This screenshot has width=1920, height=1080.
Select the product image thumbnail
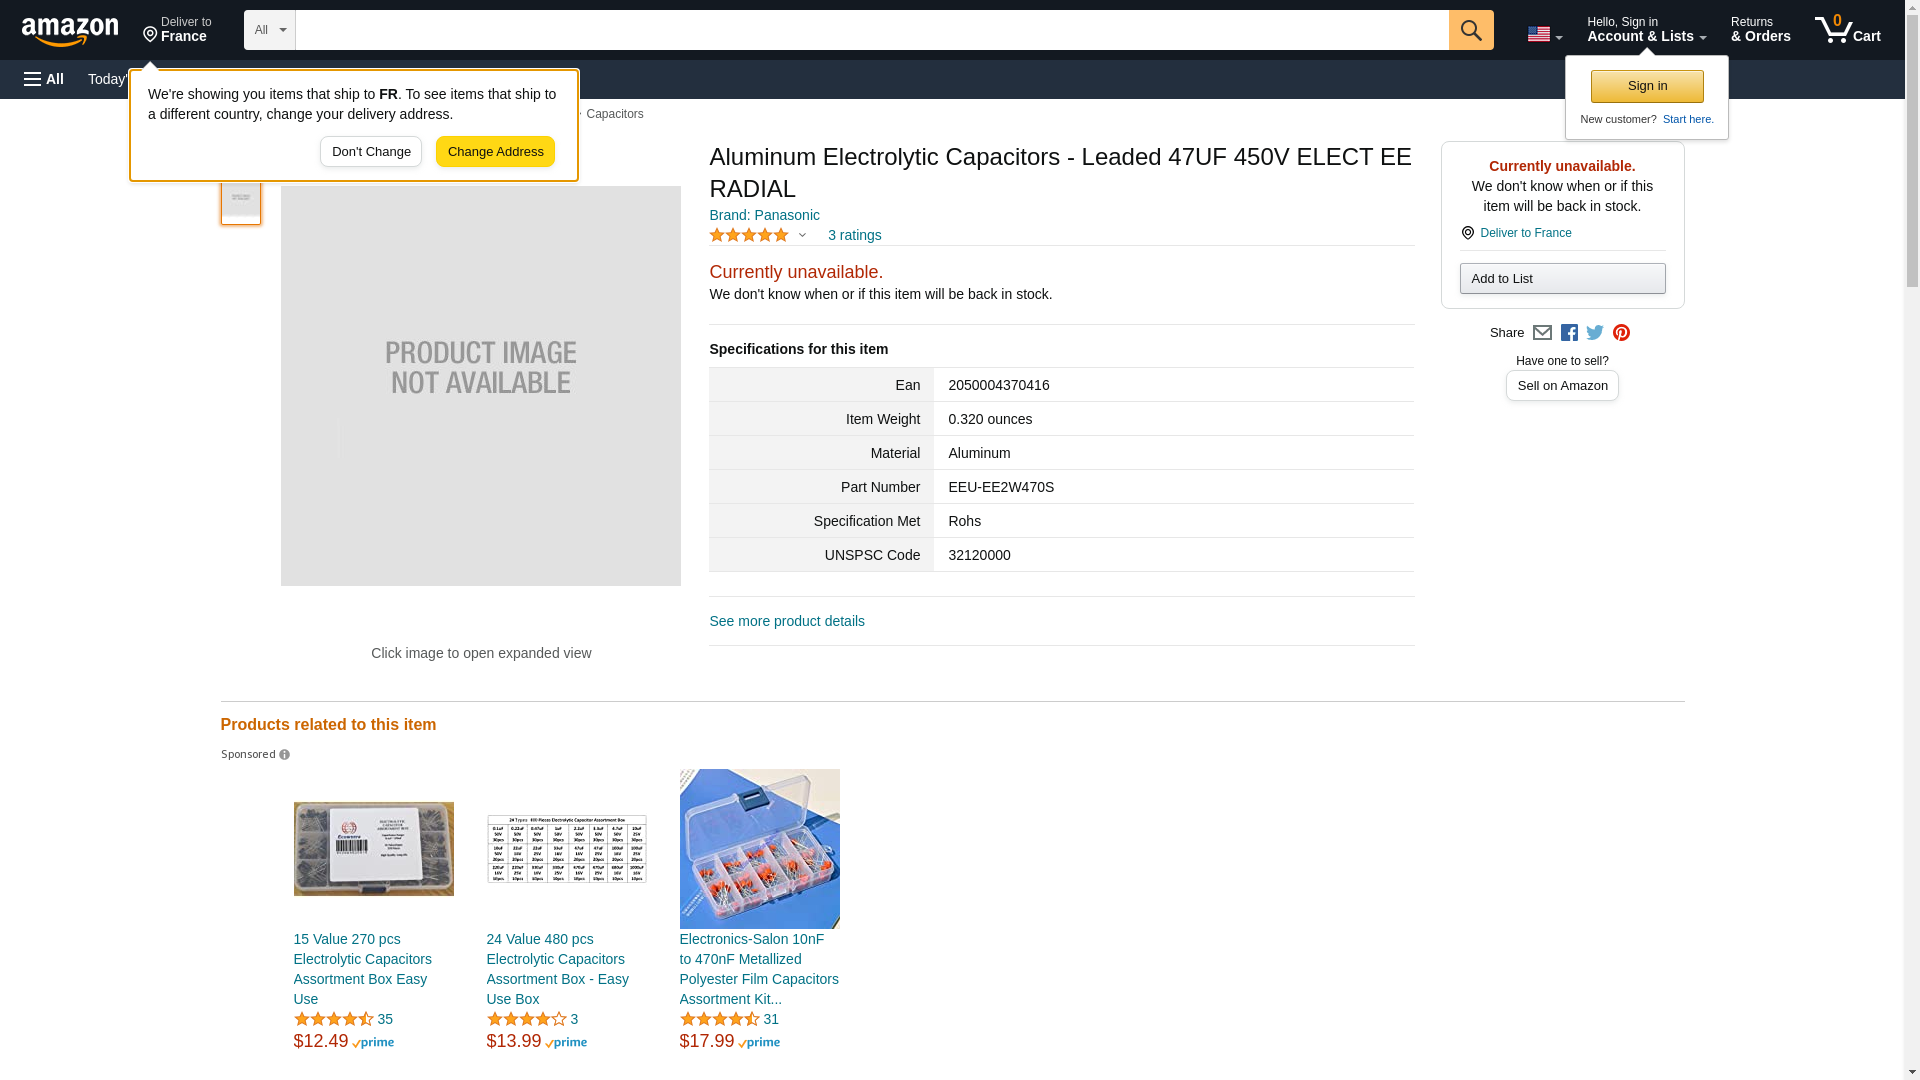point(241,198)
